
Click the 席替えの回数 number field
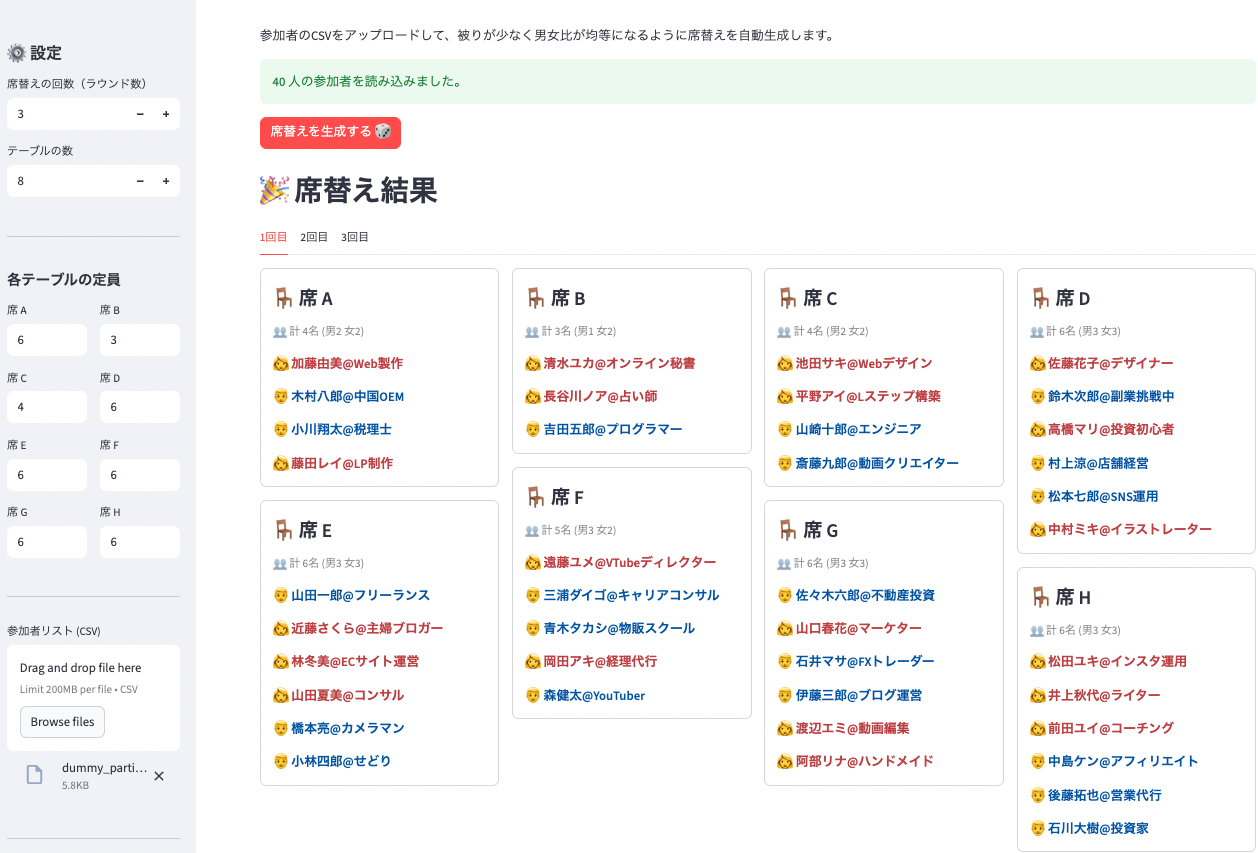tap(67, 114)
